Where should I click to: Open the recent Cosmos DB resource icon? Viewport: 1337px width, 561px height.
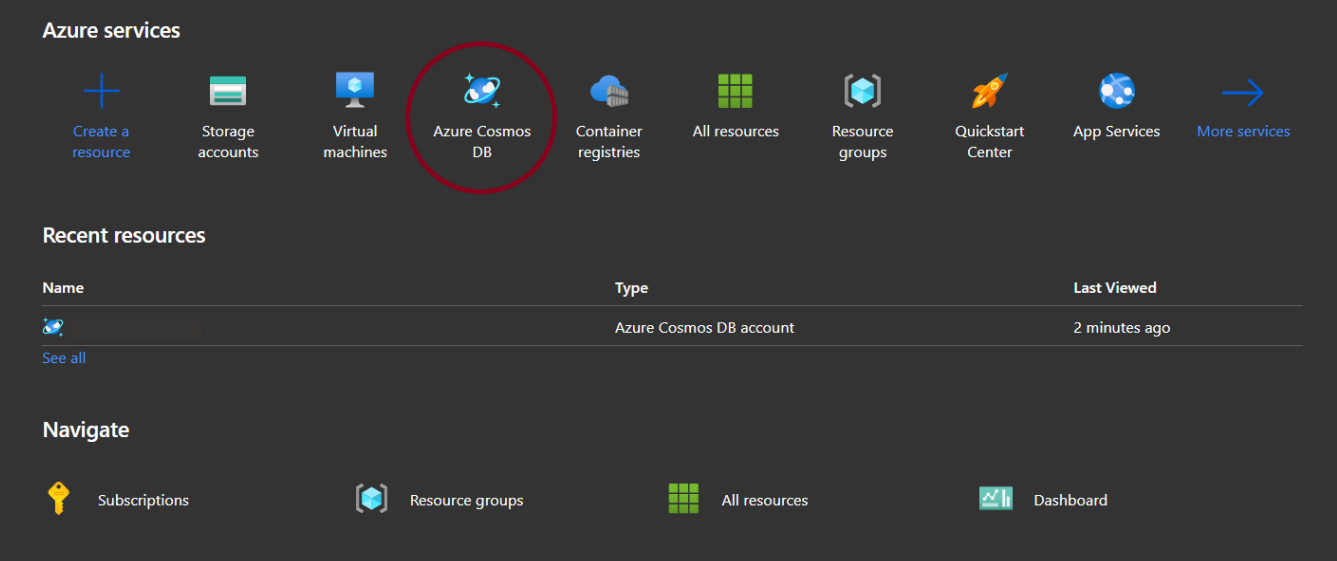pos(53,327)
